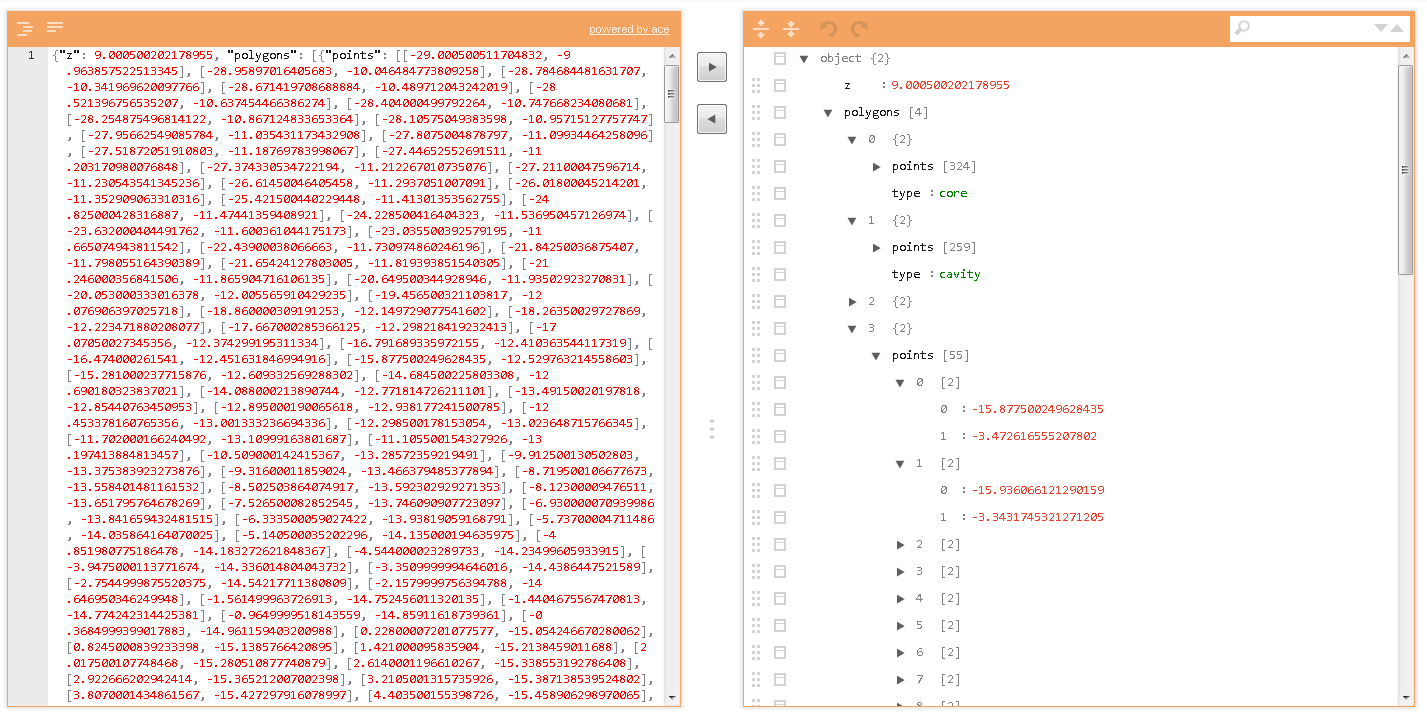The height and width of the screenshot is (714, 1427).
Task: Open action menu for points [55] row
Action: [780, 355]
